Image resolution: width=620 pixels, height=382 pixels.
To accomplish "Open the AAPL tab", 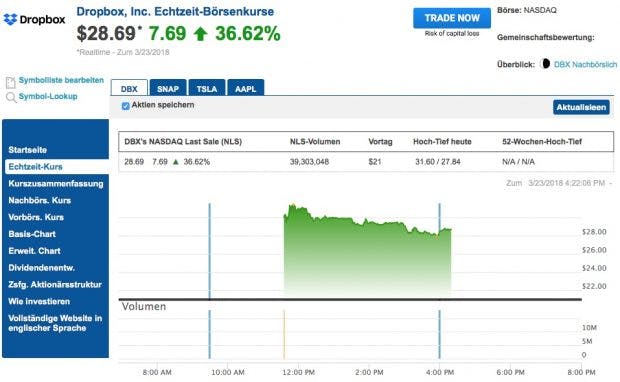I will [x=246, y=88].
